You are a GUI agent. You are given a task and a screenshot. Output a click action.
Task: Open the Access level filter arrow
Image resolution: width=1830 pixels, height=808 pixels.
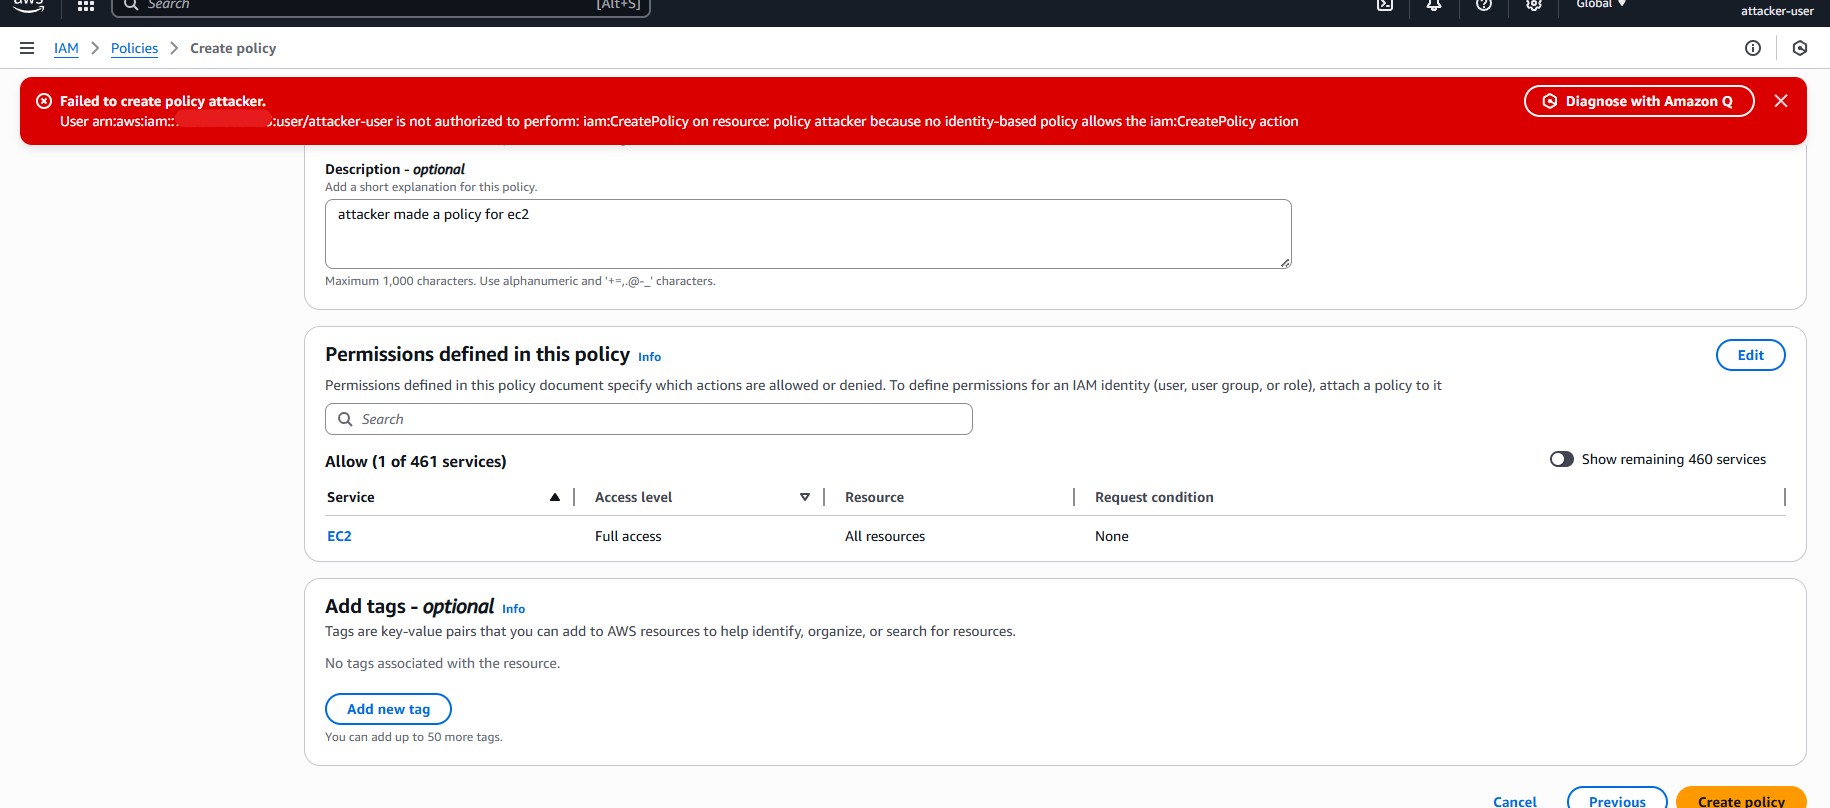tap(805, 497)
